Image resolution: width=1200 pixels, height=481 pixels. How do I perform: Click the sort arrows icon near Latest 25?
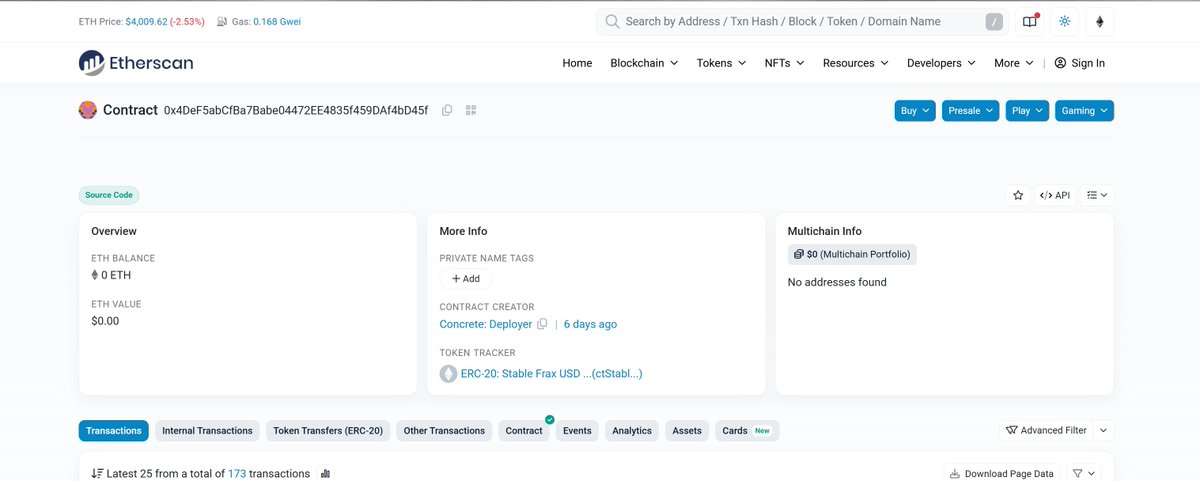click(x=97, y=474)
